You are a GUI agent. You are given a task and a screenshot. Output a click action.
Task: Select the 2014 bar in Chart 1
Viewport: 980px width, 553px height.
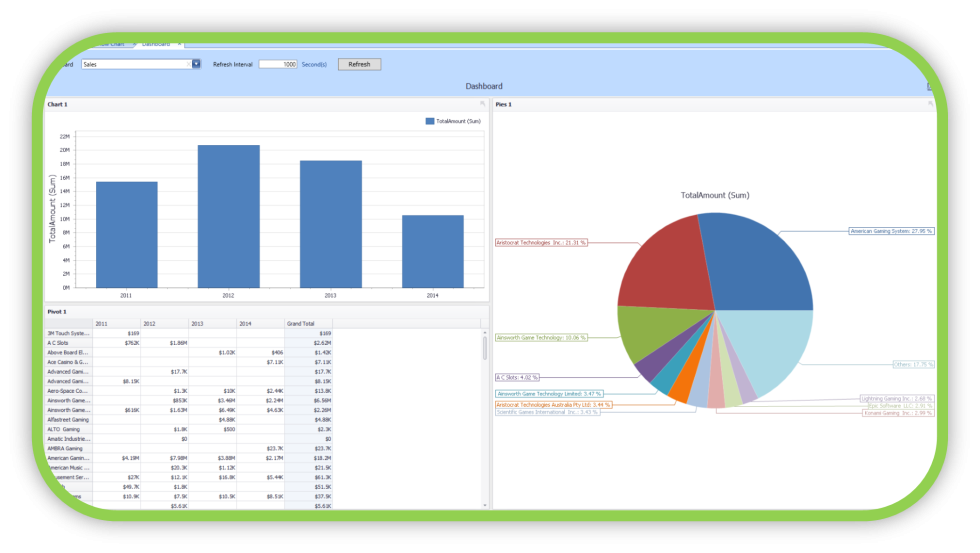tap(432, 251)
